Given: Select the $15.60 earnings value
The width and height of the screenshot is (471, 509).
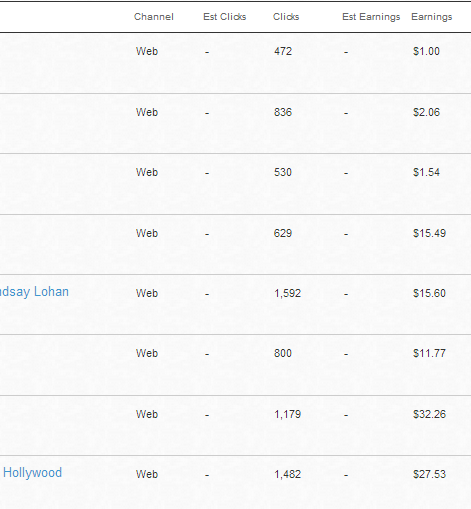Looking at the screenshot, I should 429,293.
